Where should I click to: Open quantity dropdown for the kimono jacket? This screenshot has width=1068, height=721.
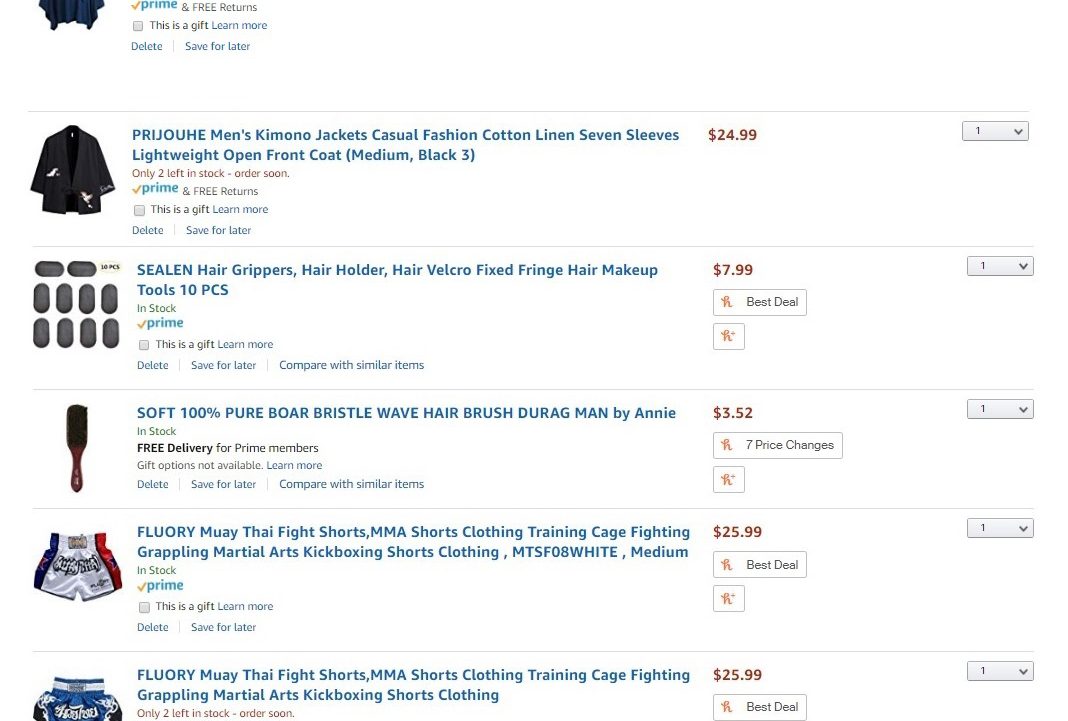995,131
